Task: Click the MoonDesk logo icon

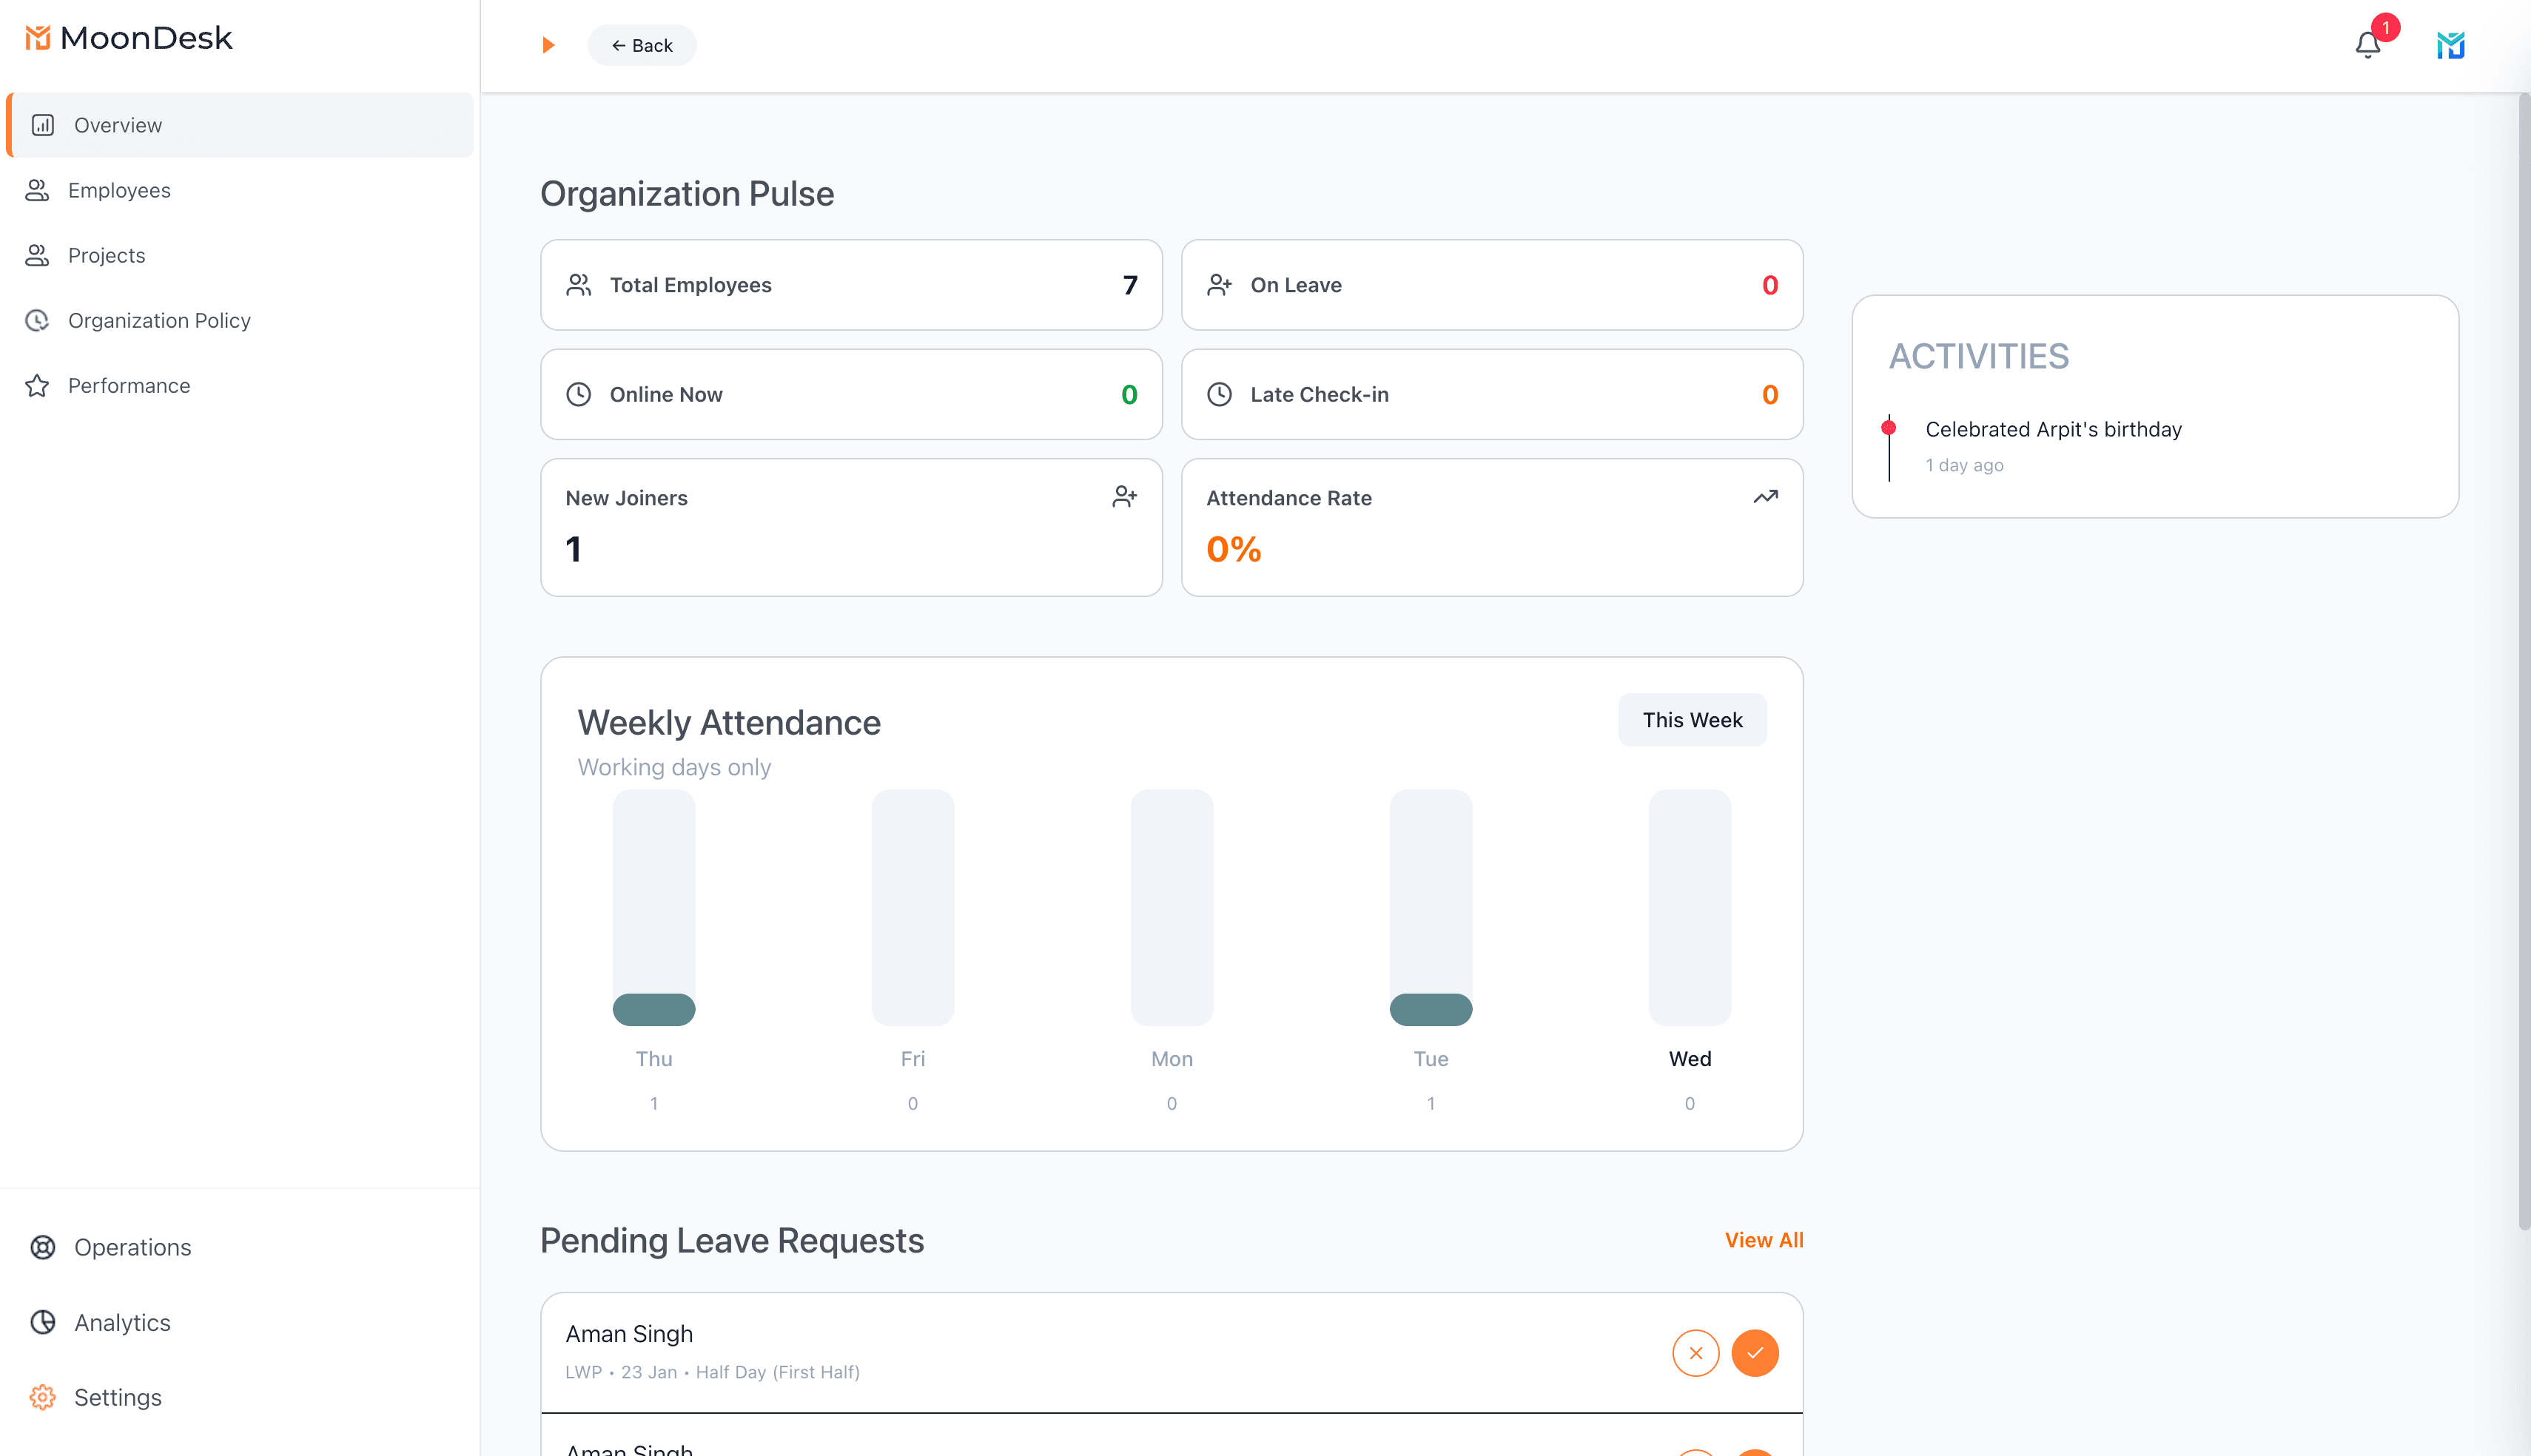Action: pyautogui.click(x=37, y=38)
